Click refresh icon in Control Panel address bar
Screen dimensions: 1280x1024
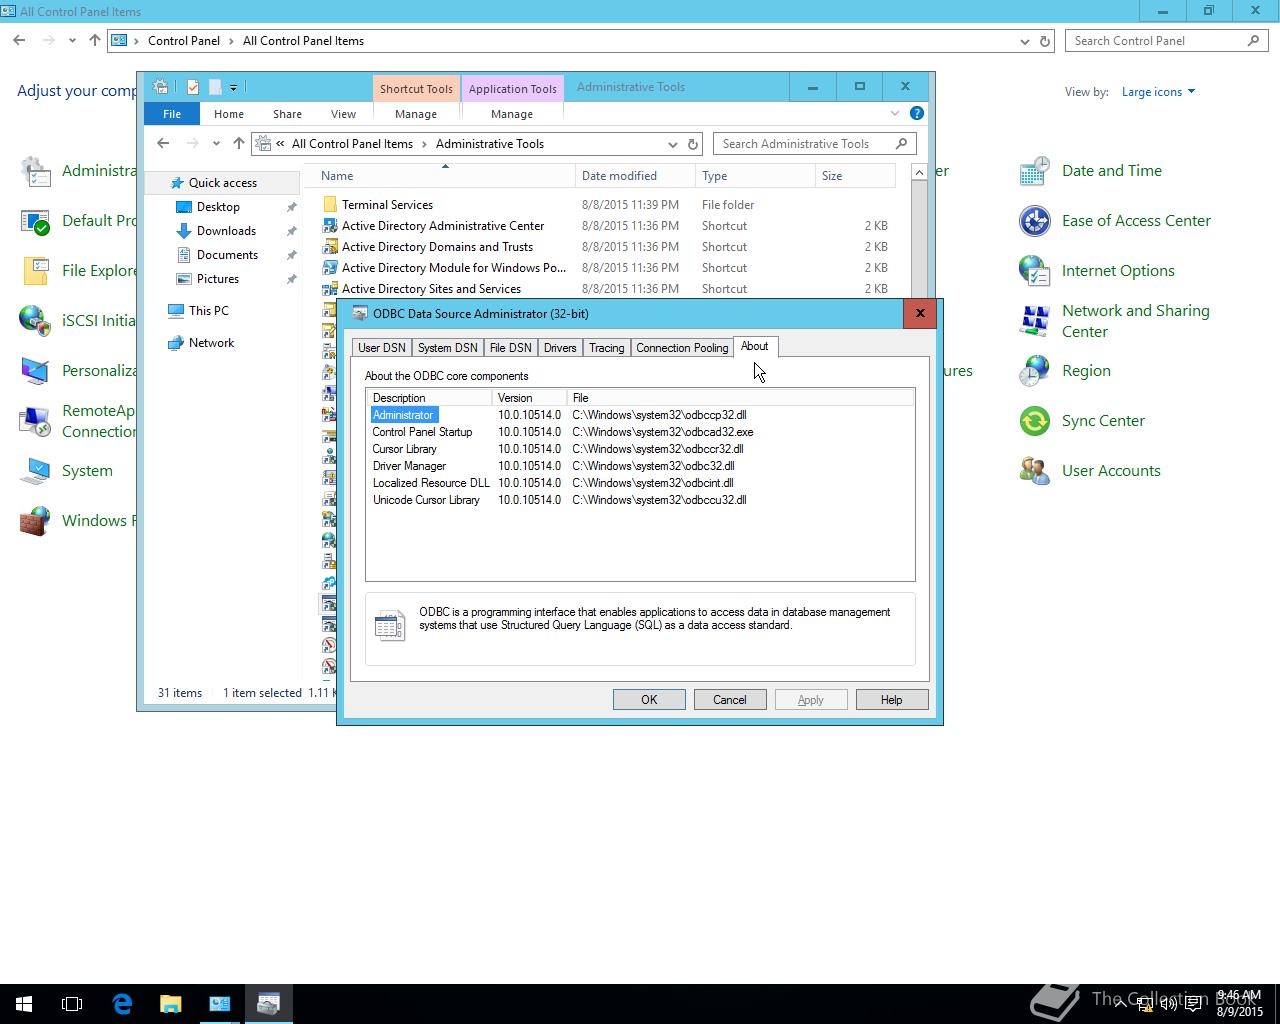pyautogui.click(x=1045, y=41)
